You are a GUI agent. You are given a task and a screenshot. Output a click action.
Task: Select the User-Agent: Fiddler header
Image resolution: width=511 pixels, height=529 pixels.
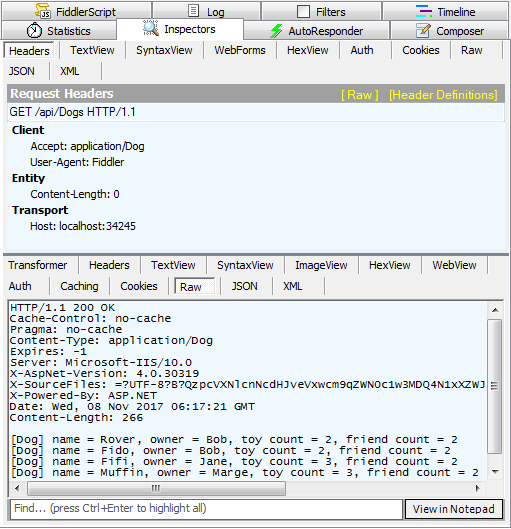click(x=77, y=162)
